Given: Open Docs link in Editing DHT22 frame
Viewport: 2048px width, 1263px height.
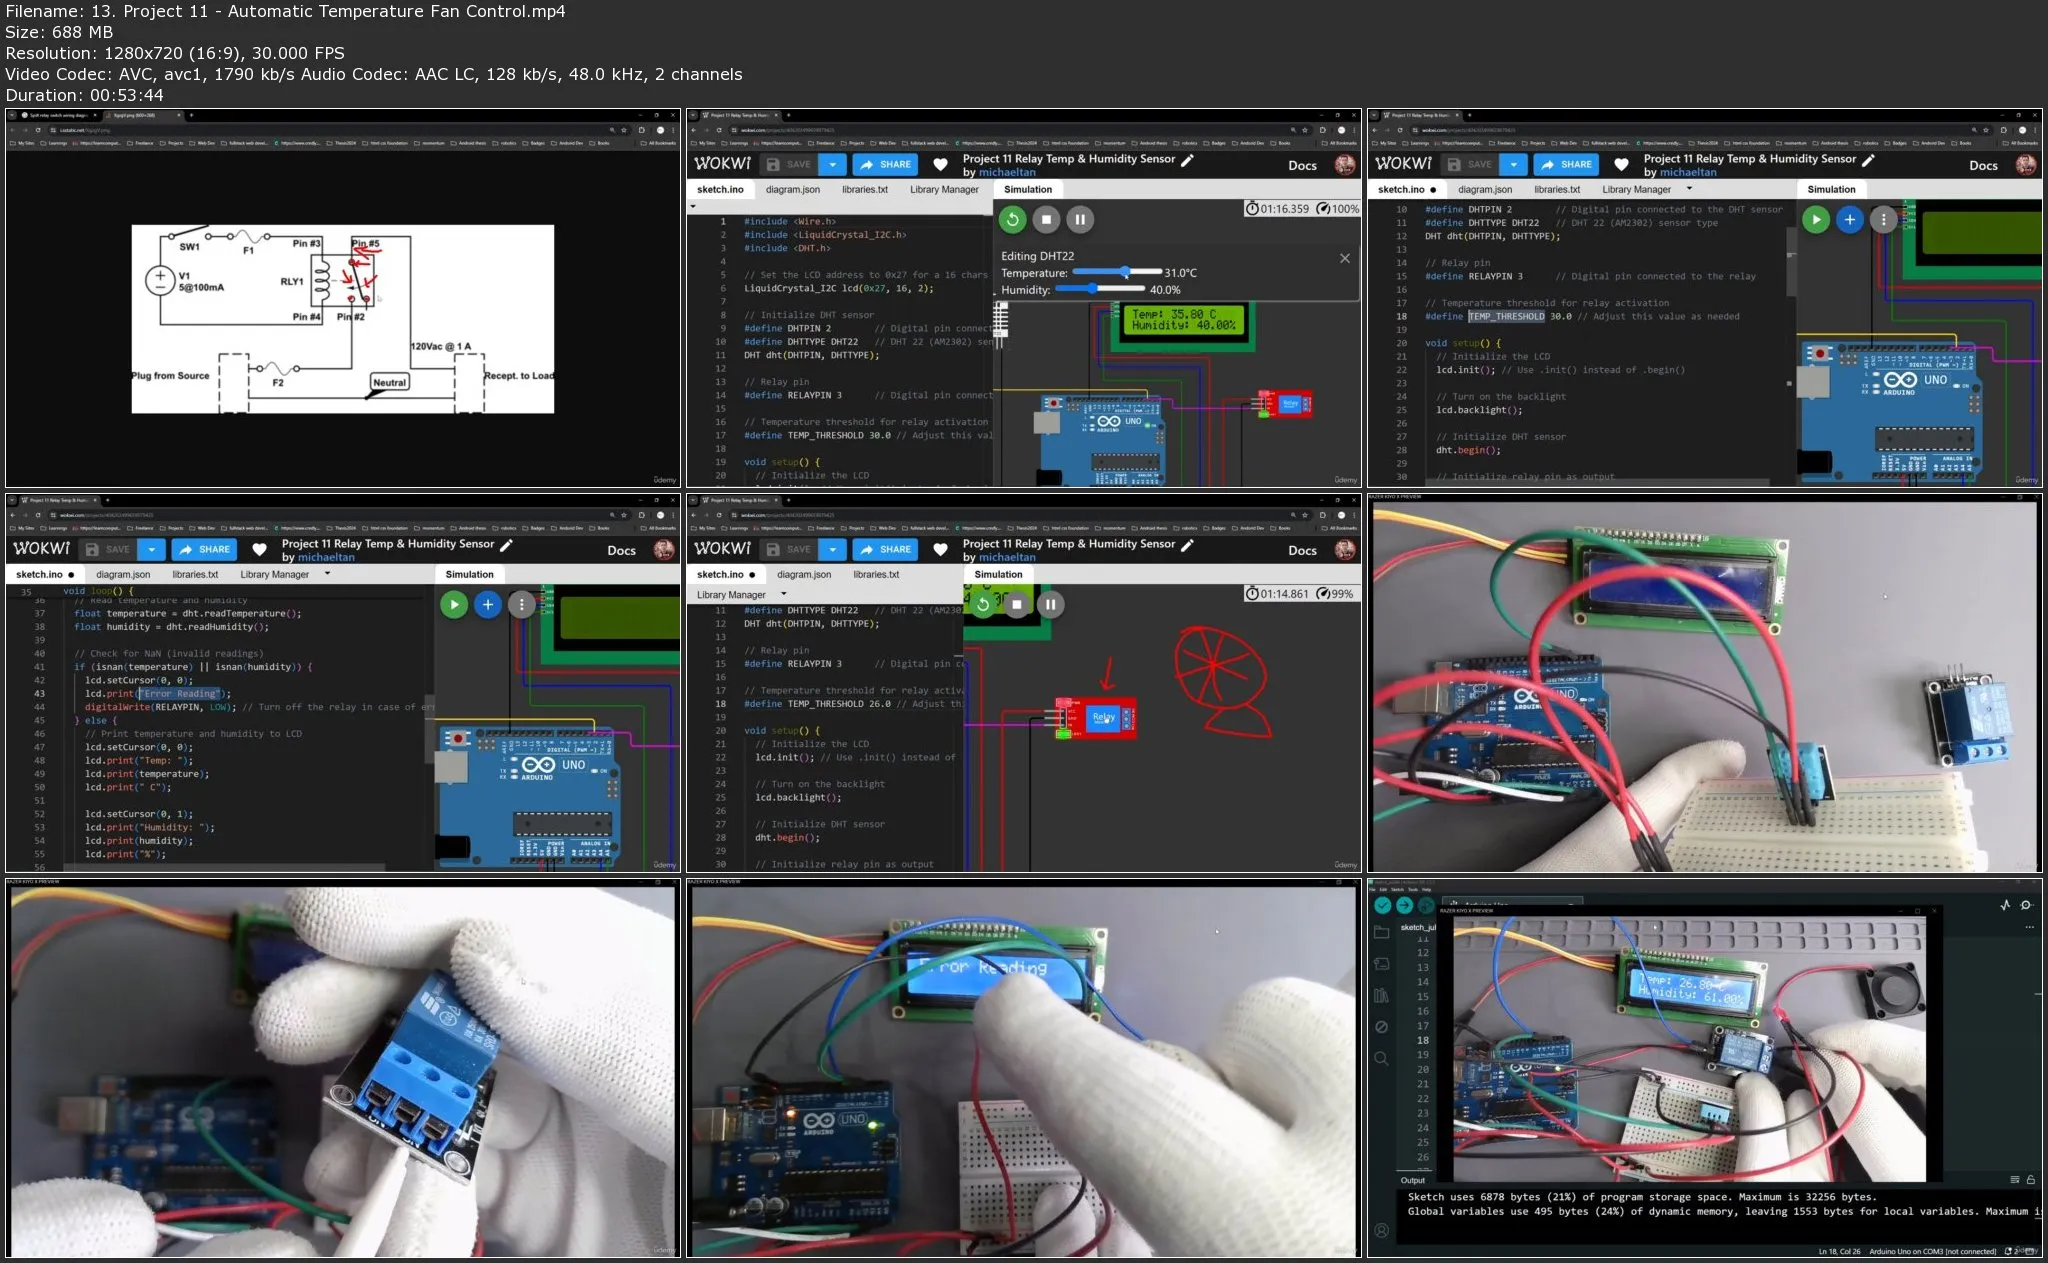Looking at the screenshot, I should click(x=1302, y=165).
